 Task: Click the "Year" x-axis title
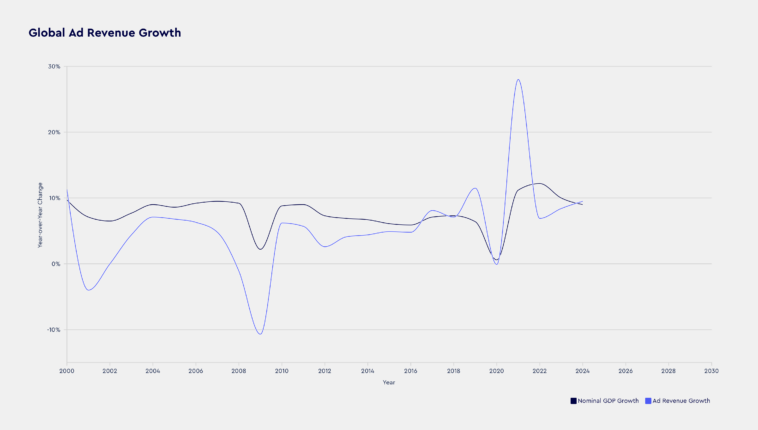[x=388, y=382]
